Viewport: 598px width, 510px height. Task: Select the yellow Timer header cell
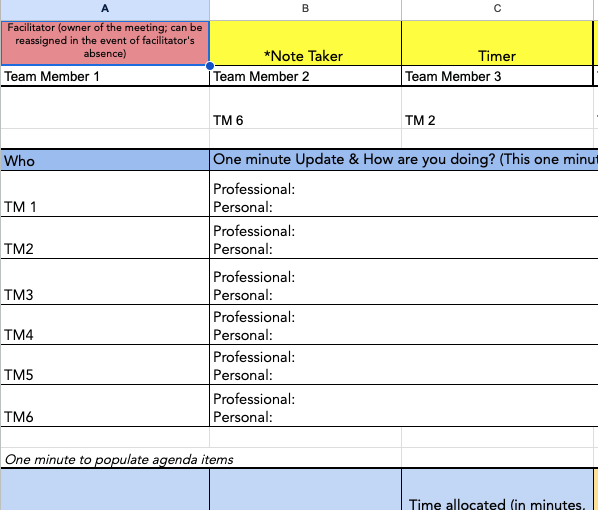tap(497, 43)
